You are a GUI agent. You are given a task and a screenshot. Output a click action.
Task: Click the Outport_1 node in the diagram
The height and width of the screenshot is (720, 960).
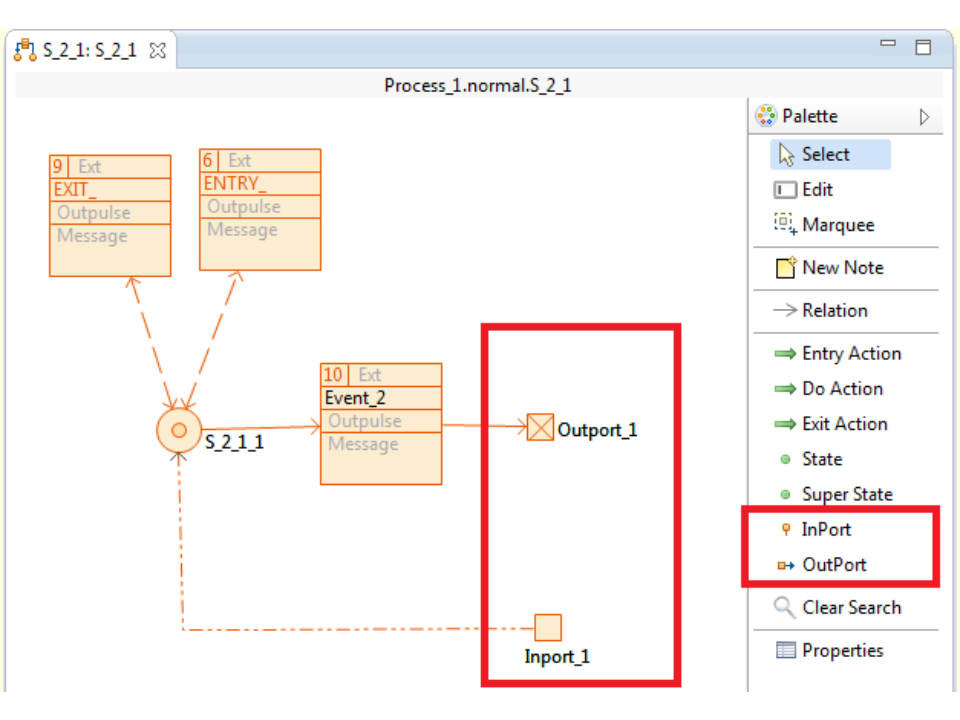tap(540, 429)
